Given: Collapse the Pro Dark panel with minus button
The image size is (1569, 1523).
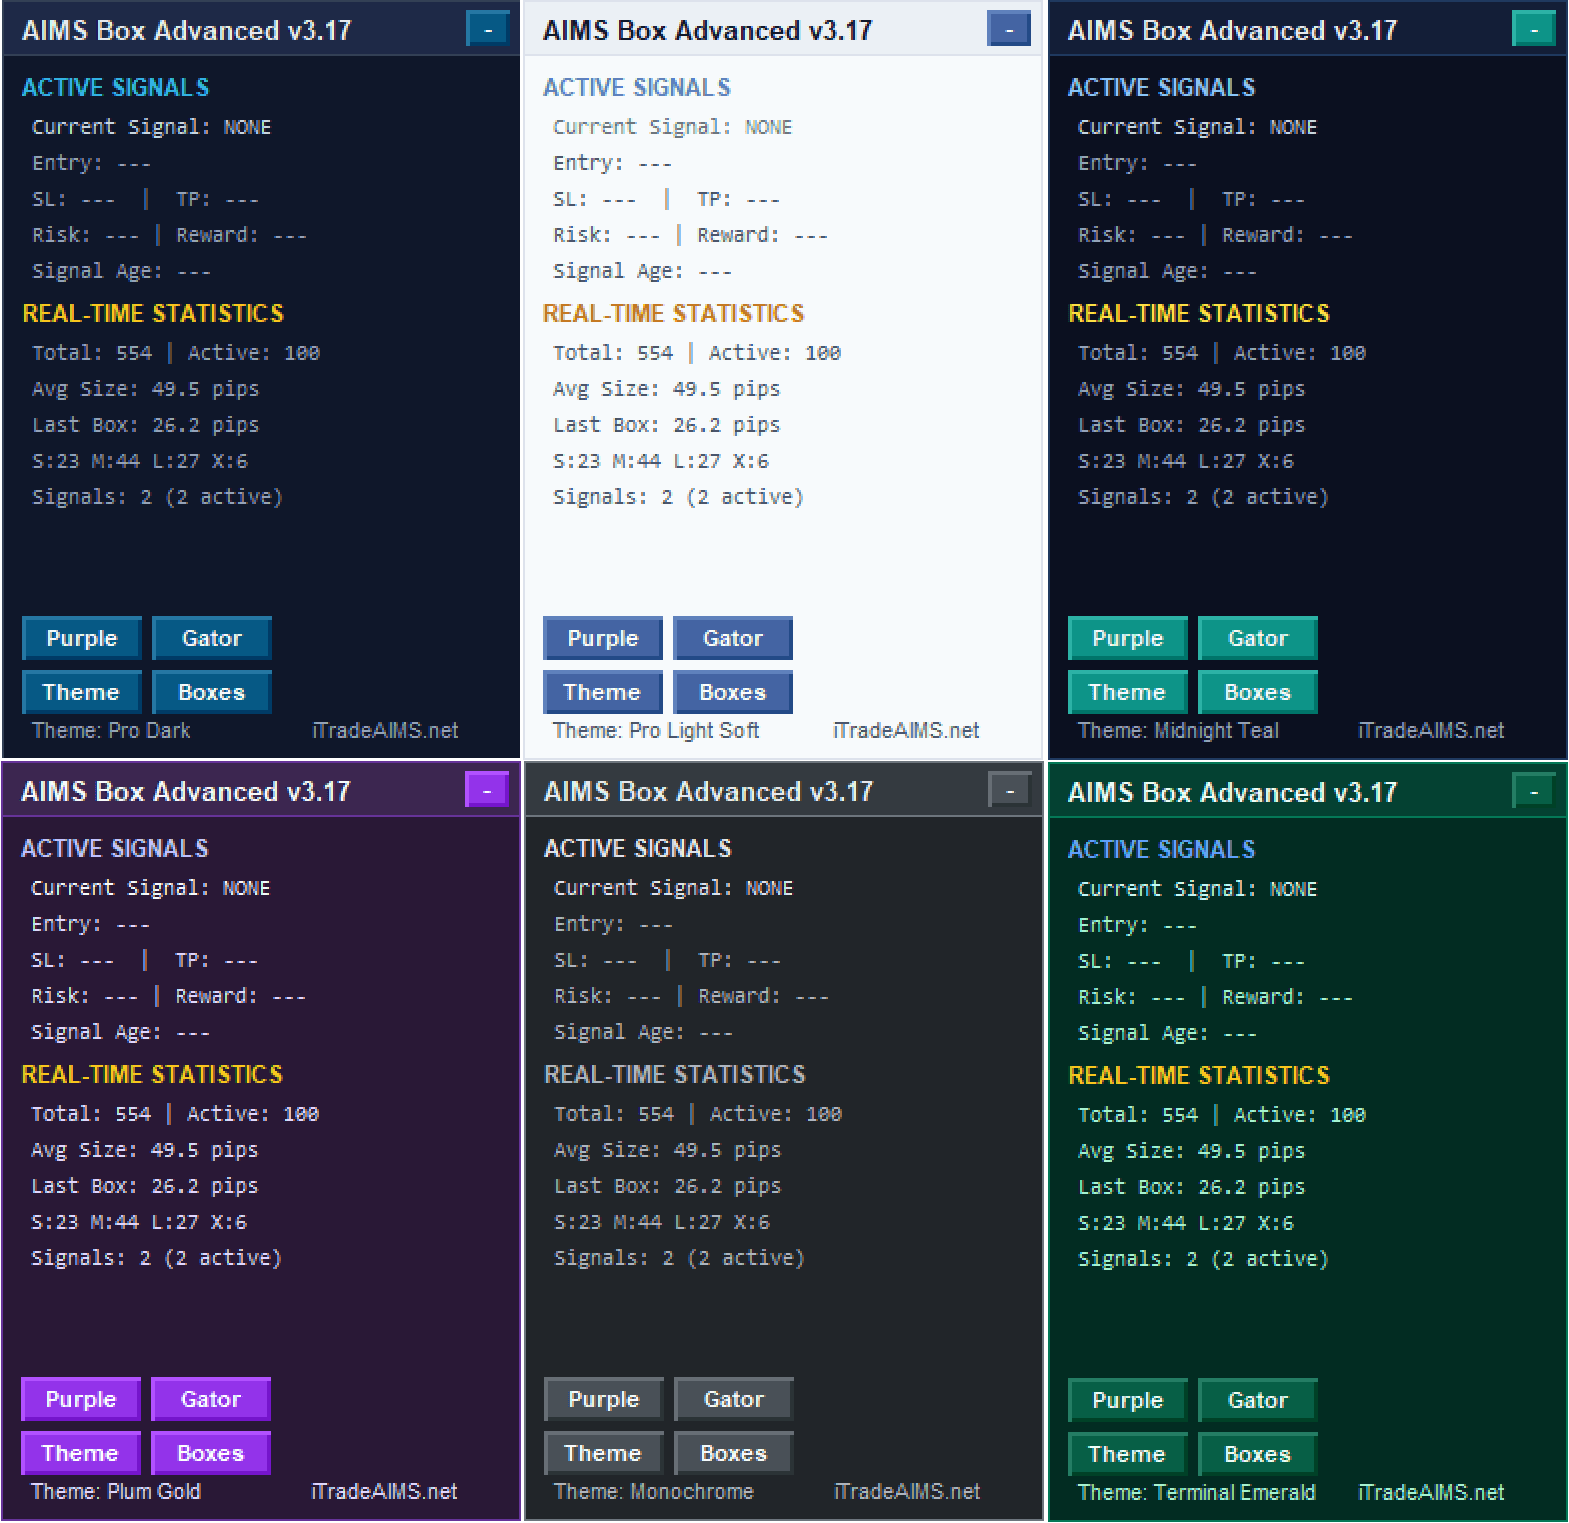Looking at the screenshot, I should pyautogui.click(x=488, y=29).
